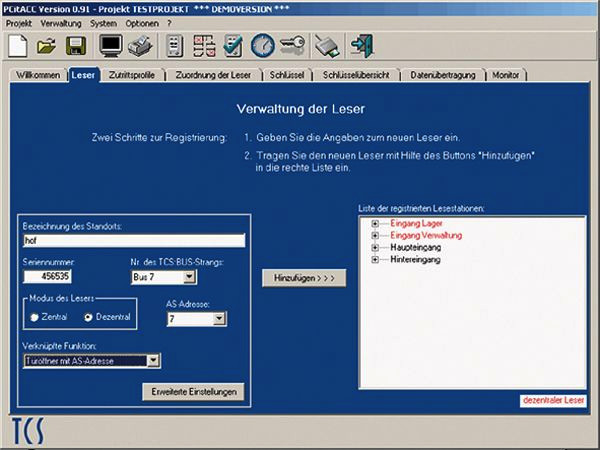Viewport: 600px width, 450px height.
Task: Click the key icon in the toolbar
Action: pos(291,46)
